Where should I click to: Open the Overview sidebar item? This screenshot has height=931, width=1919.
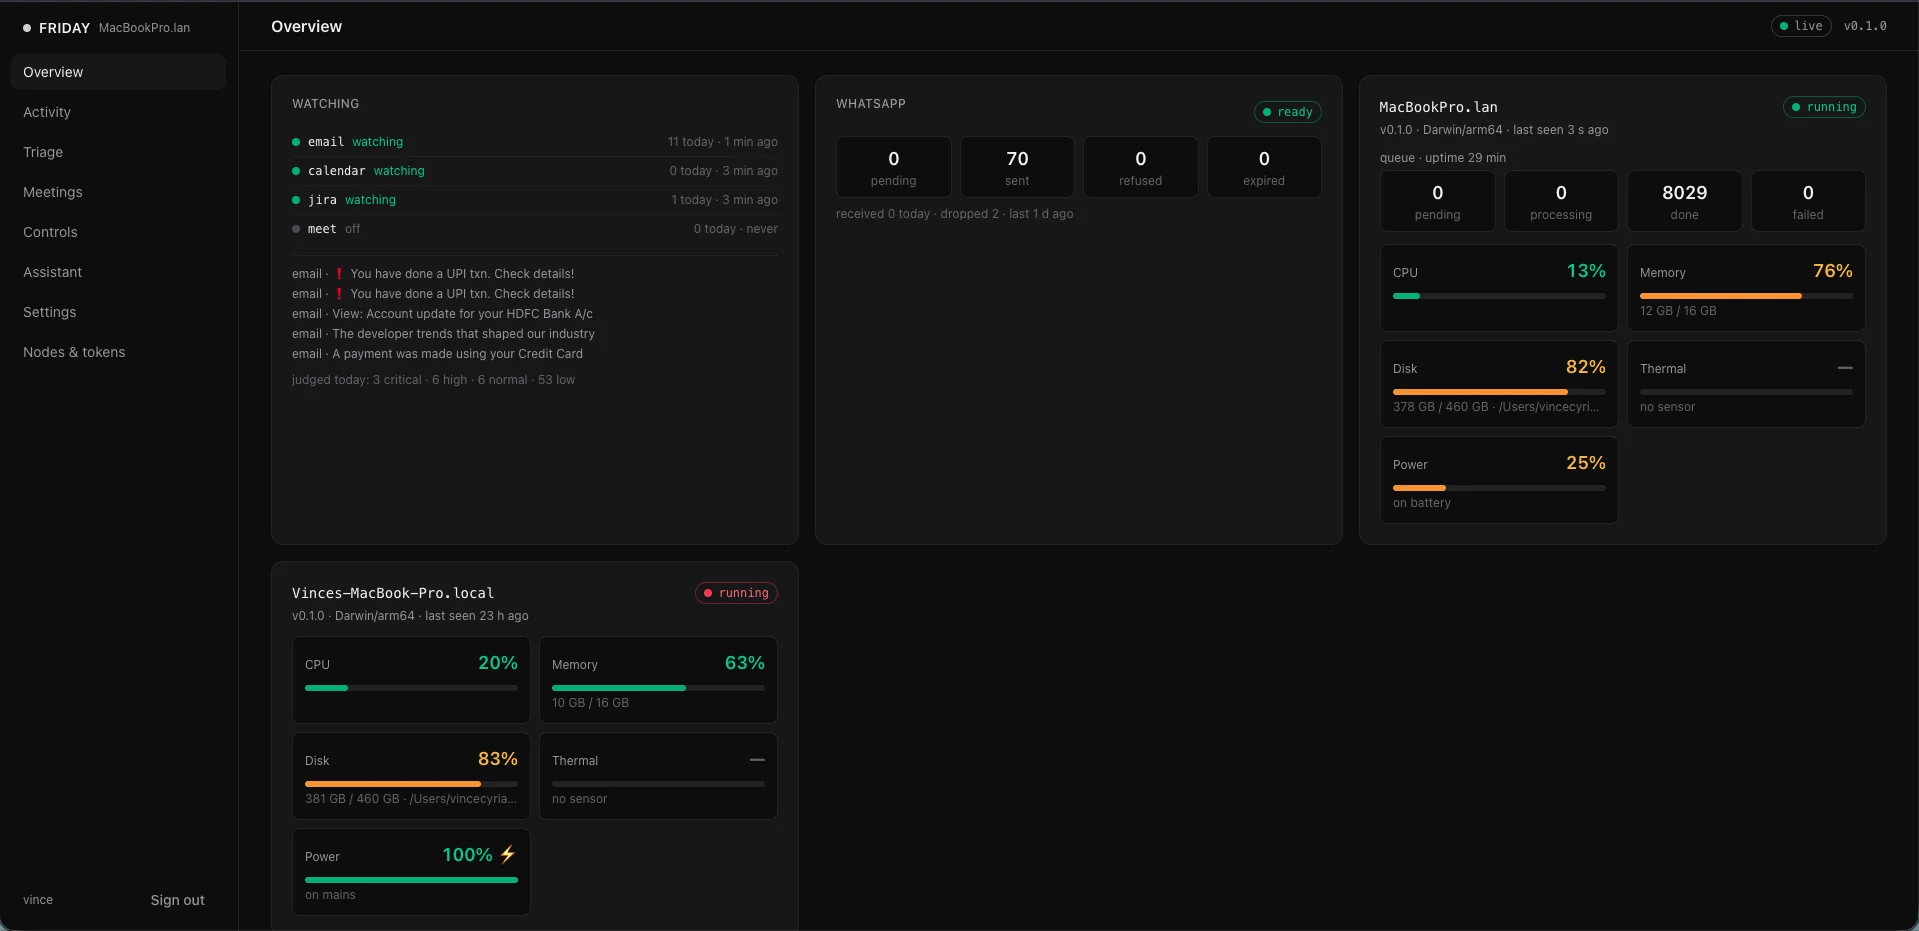pyautogui.click(x=118, y=72)
